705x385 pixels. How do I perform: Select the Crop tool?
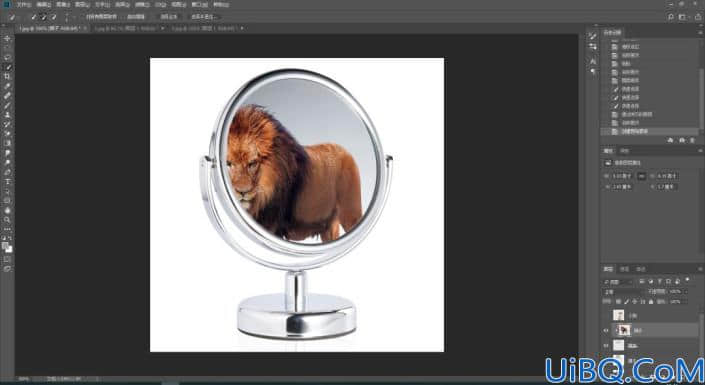pos(7,76)
